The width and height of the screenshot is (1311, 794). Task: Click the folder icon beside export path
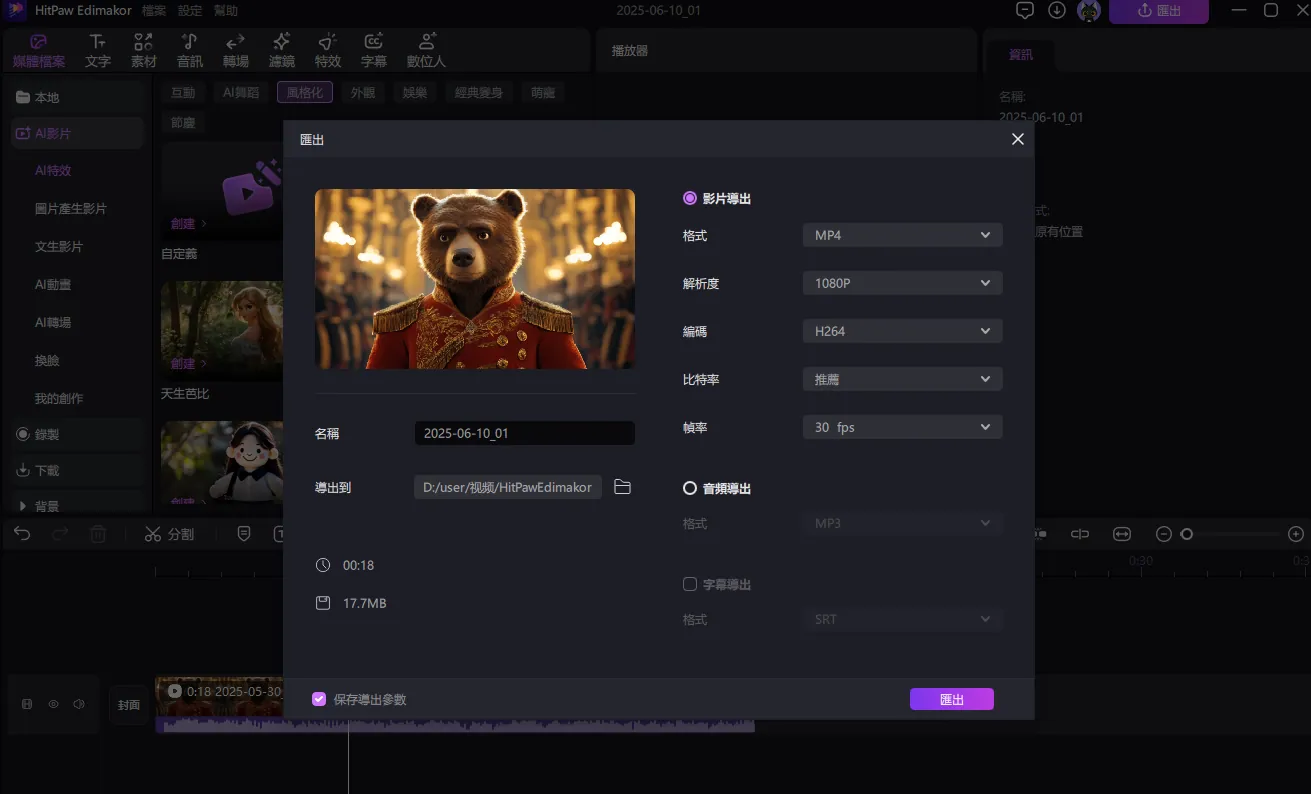pyautogui.click(x=622, y=487)
